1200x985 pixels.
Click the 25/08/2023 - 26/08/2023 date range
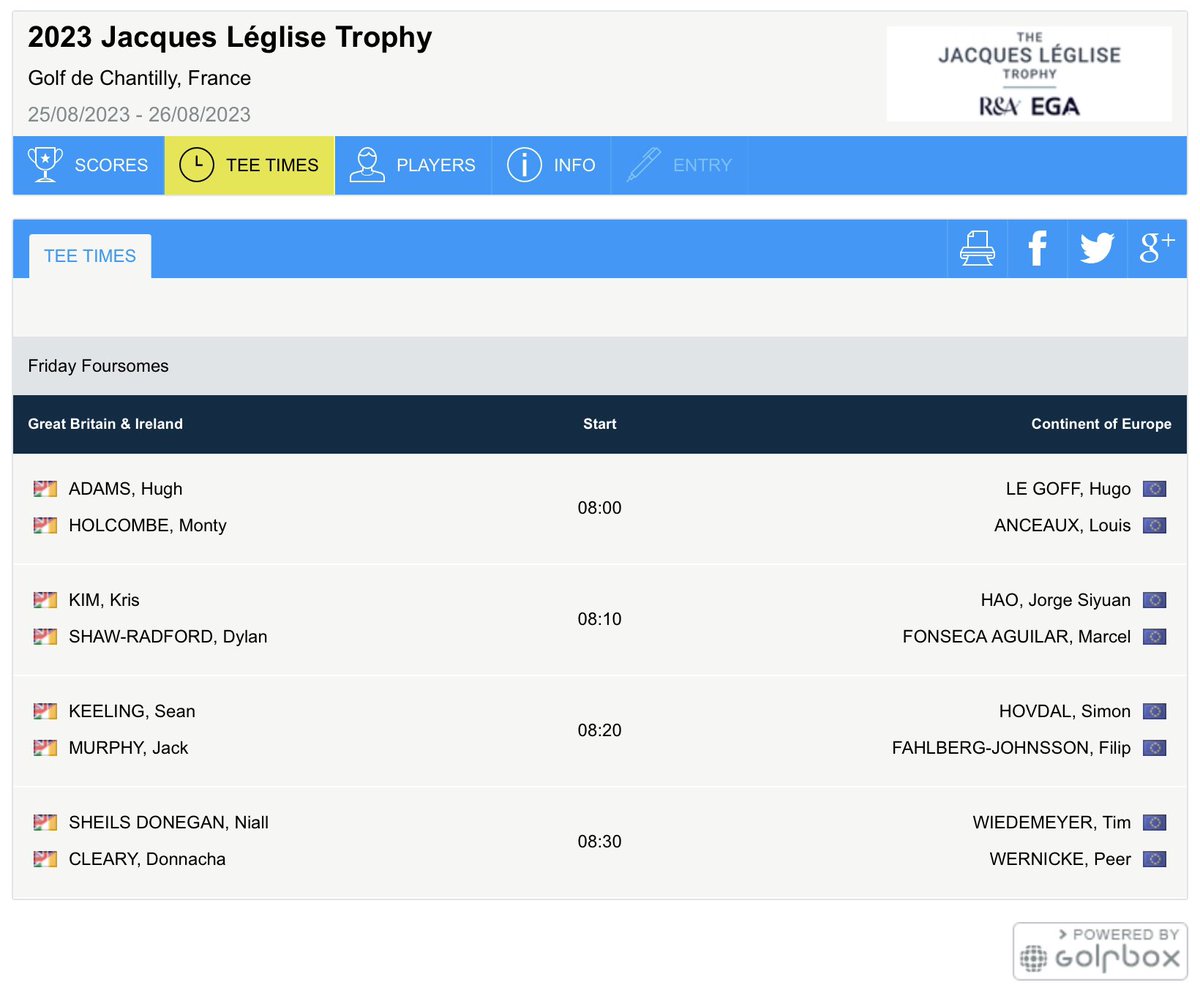pos(139,114)
